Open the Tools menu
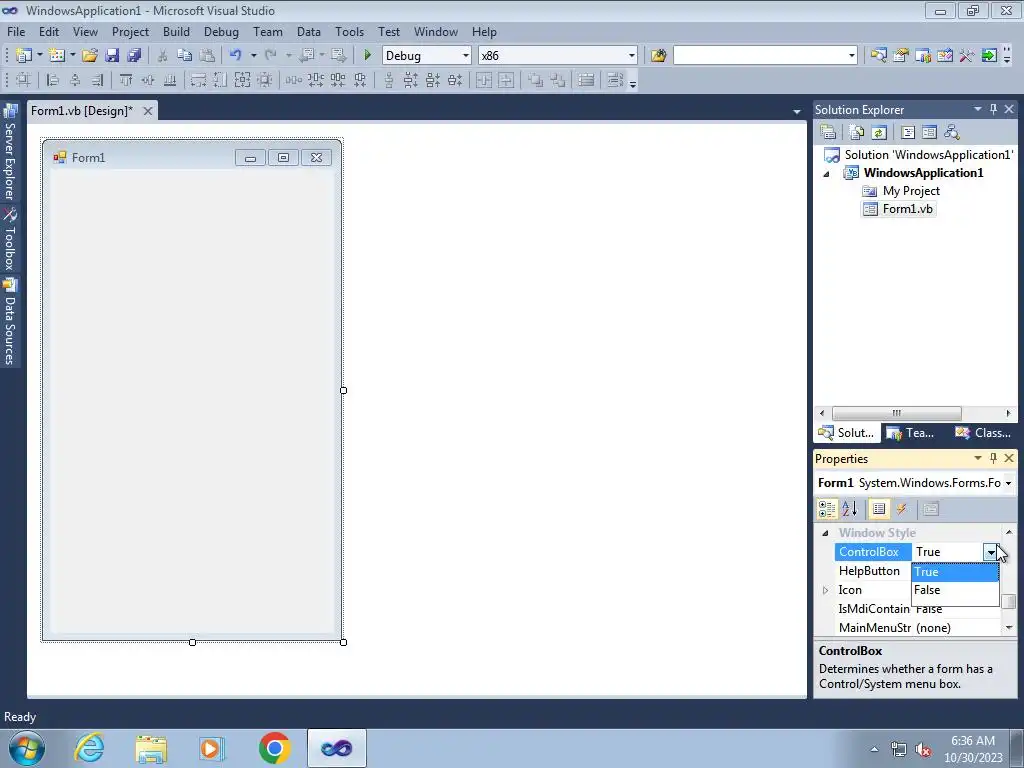Image resolution: width=1024 pixels, height=768 pixels. tap(349, 31)
